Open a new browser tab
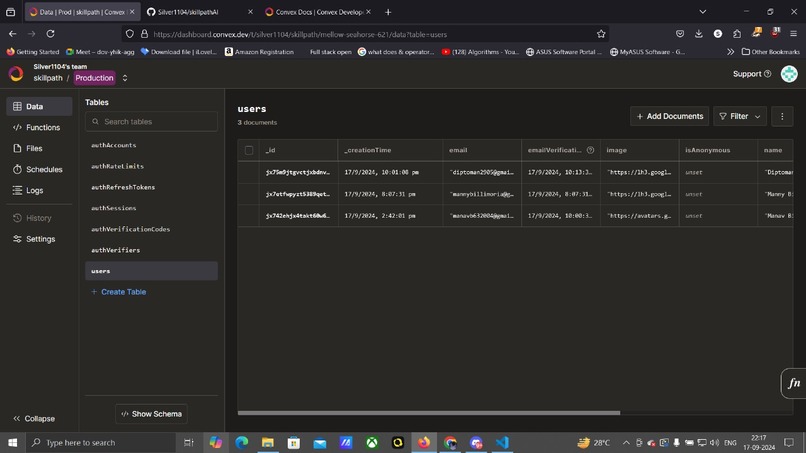806x453 pixels. pos(388,12)
